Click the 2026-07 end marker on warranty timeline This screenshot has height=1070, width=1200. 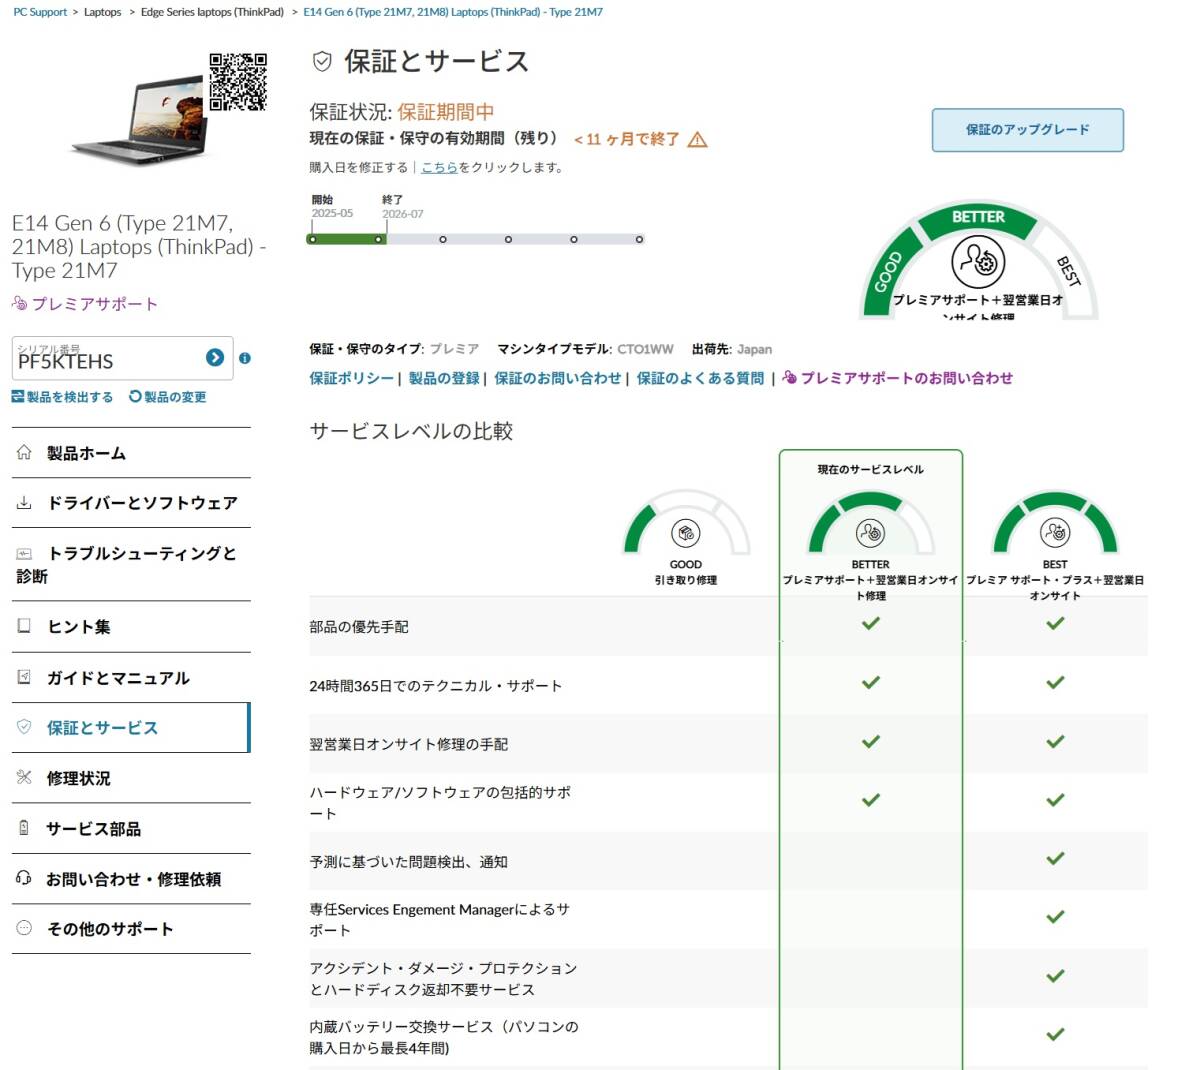pos(379,239)
